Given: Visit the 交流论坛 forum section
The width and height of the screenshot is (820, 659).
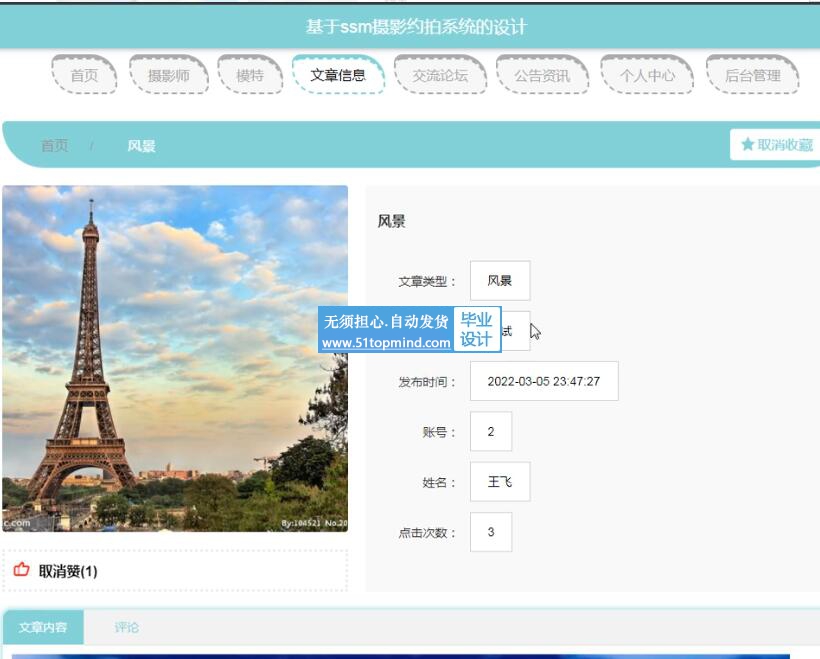Looking at the screenshot, I should click(x=440, y=75).
